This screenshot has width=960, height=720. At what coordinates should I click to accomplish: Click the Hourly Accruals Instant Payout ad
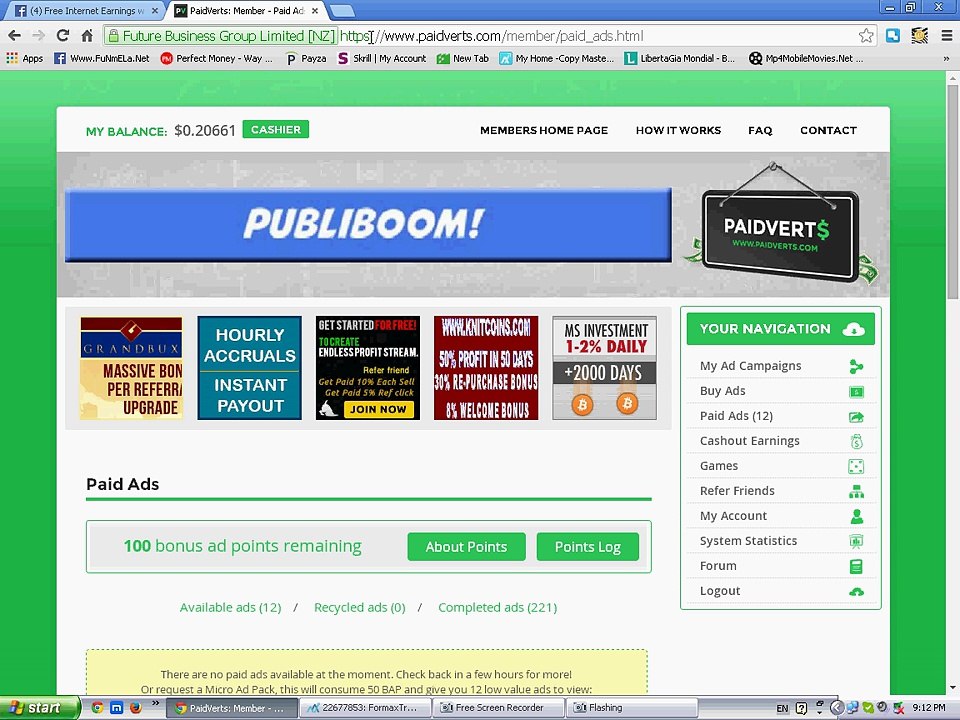[249, 368]
